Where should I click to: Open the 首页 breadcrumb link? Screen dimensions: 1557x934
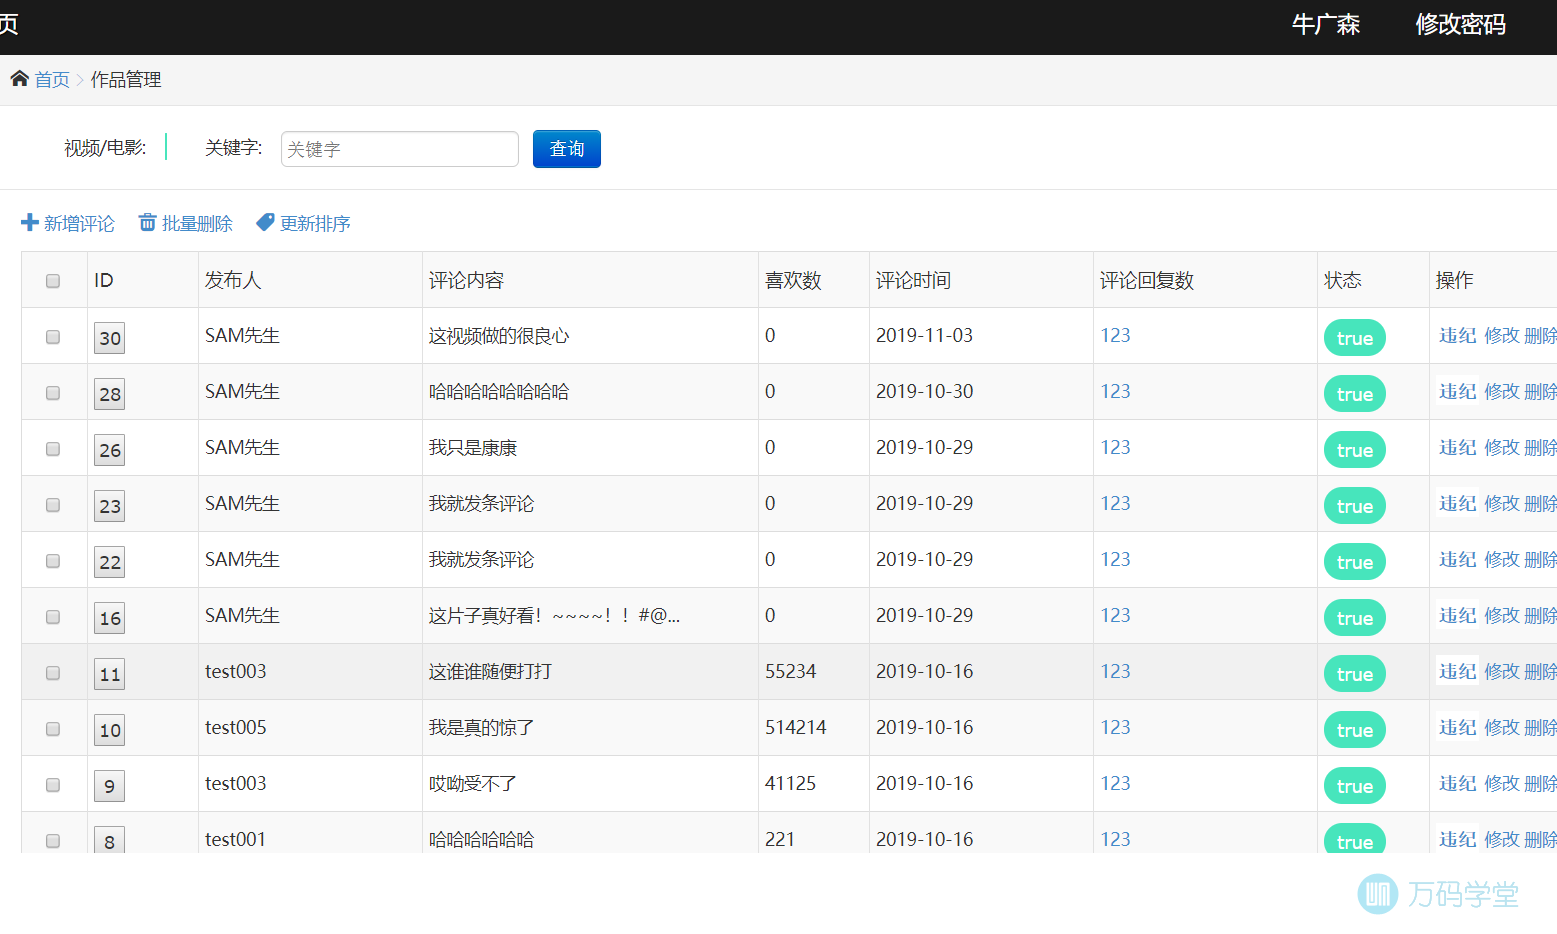pos(52,80)
